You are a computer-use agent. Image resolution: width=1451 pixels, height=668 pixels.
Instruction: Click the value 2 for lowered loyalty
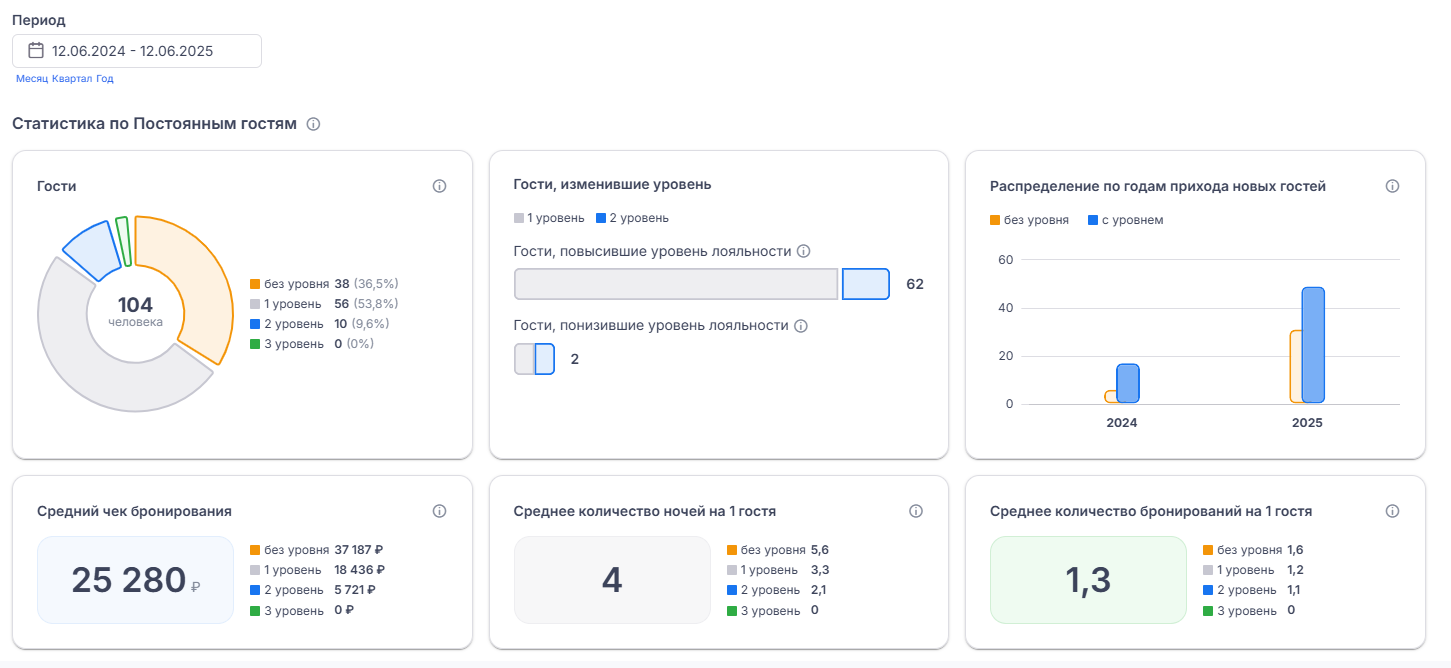[x=575, y=359]
